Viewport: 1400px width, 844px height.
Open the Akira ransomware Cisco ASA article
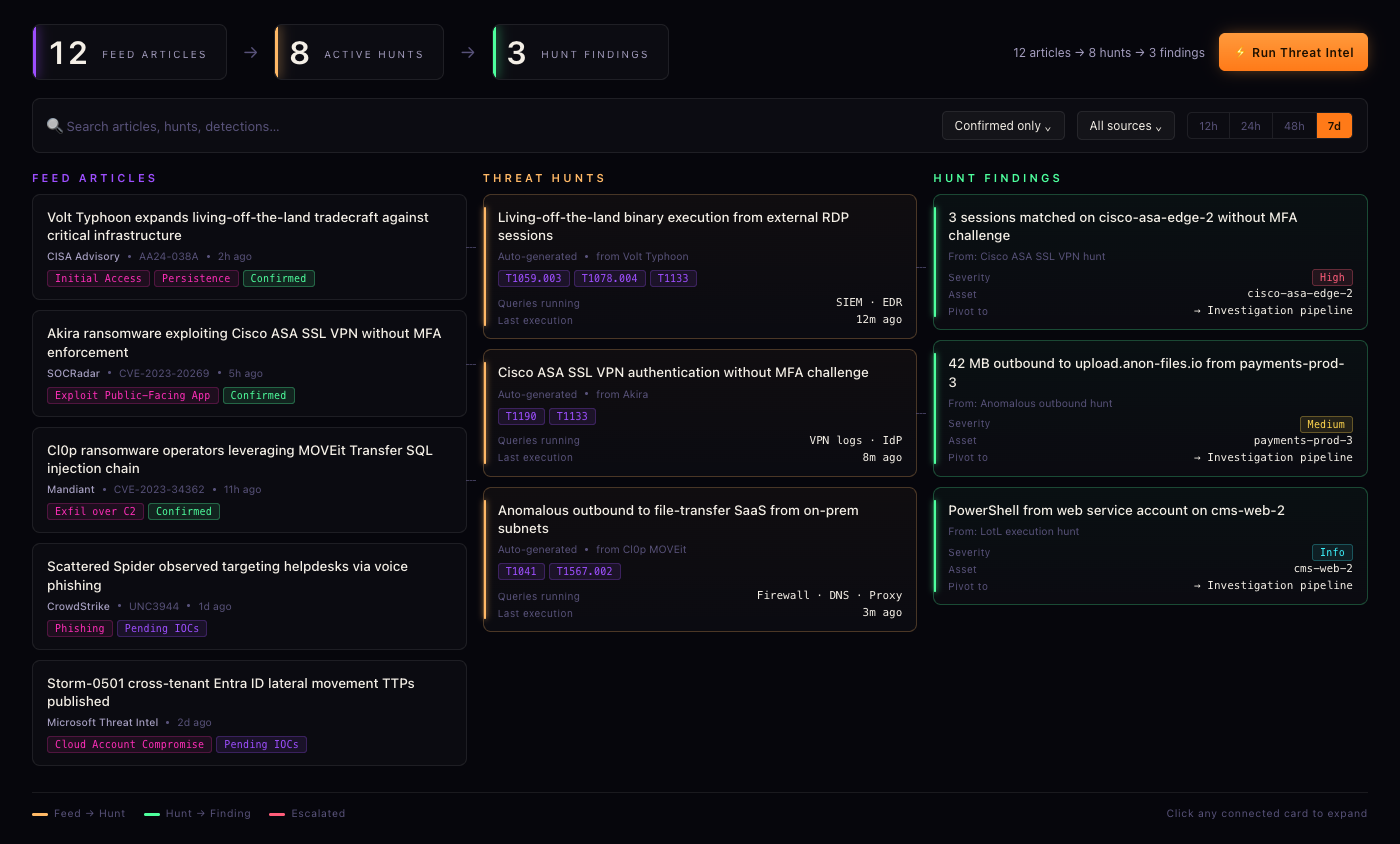249,363
